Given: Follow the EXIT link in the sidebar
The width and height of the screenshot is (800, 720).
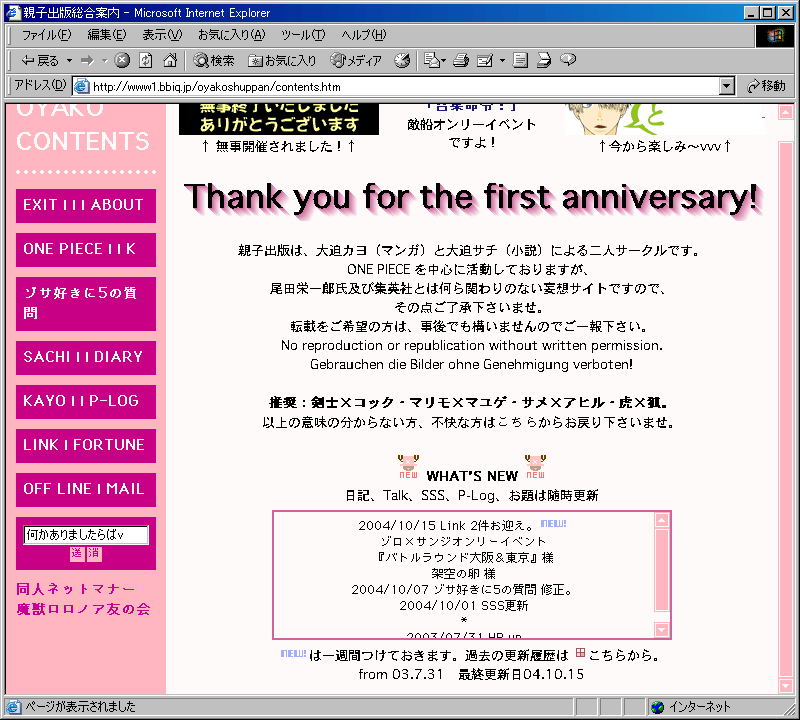Looking at the screenshot, I should [40, 205].
